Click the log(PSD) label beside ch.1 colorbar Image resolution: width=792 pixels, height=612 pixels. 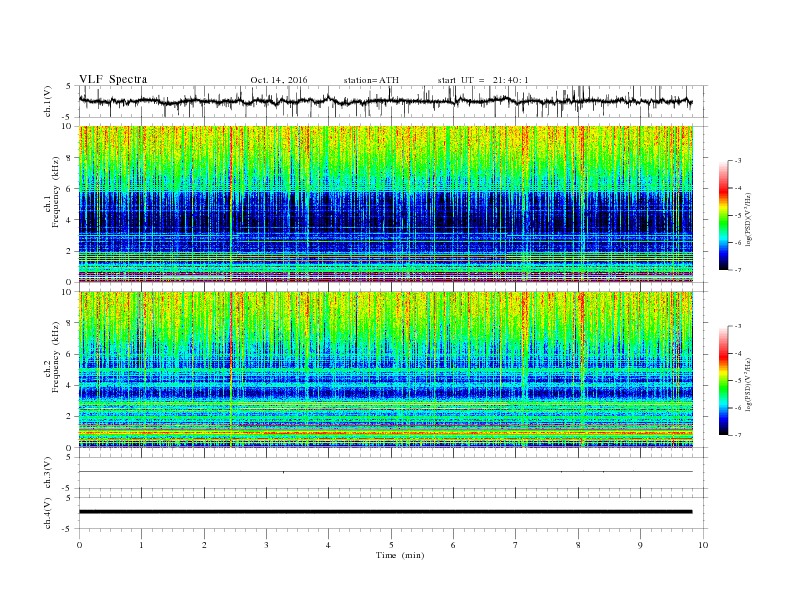click(x=748, y=219)
